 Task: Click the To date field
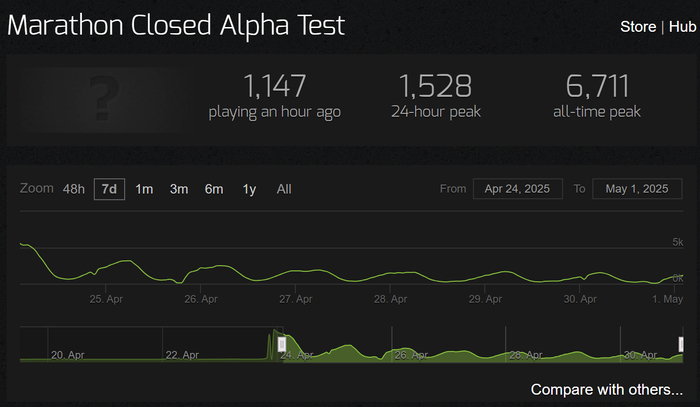pos(636,189)
